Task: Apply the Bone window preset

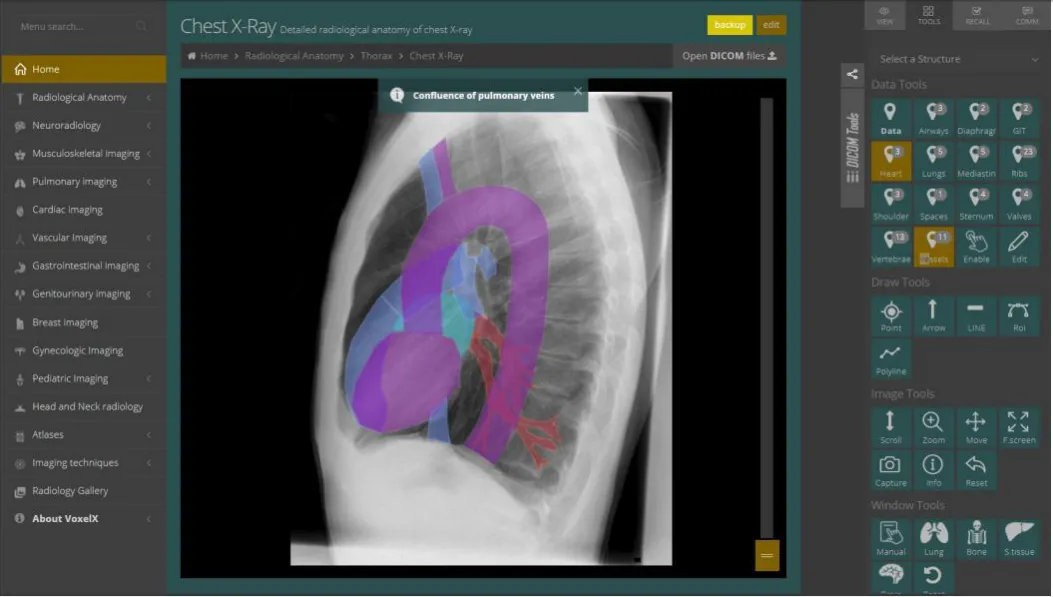Action: point(976,539)
